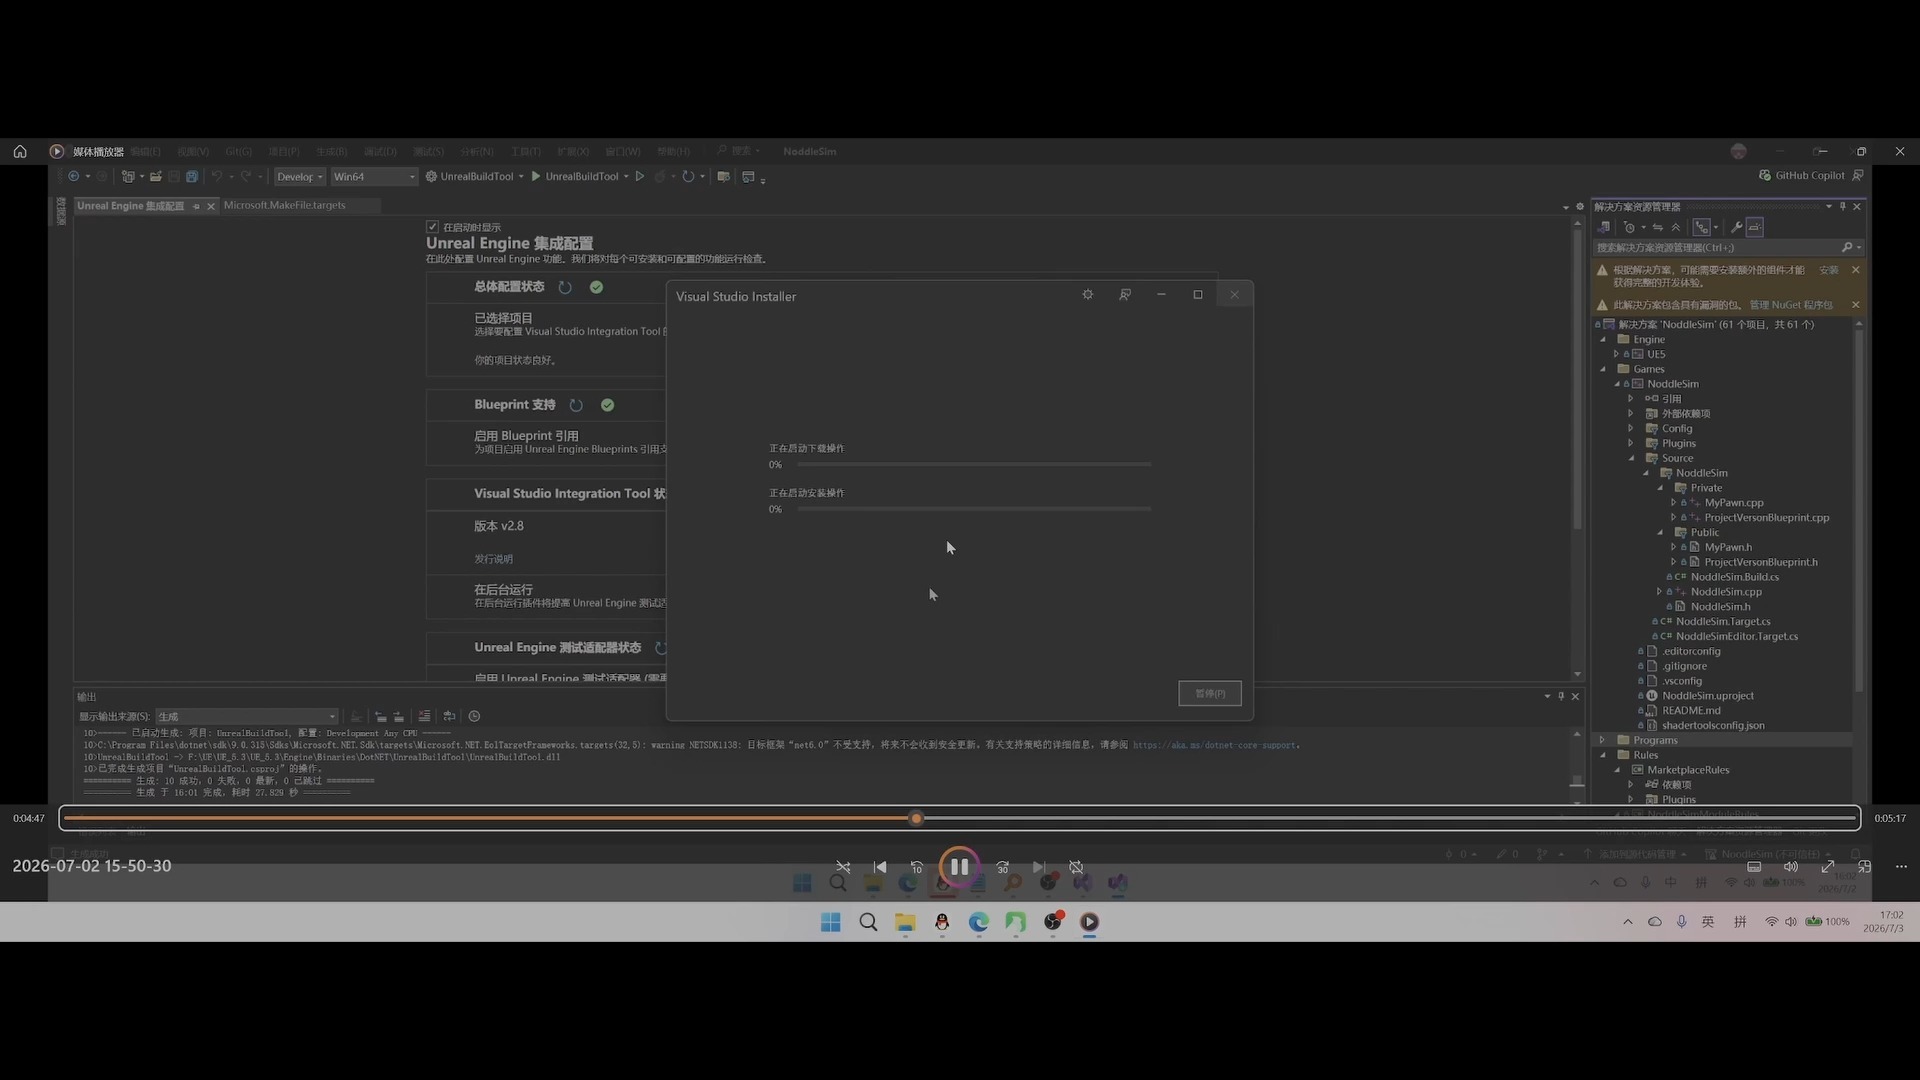Image resolution: width=1920 pixels, height=1080 pixels.
Task: Select ProjectVersonBlueprint.h in the tree
Action: tap(1760, 562)
